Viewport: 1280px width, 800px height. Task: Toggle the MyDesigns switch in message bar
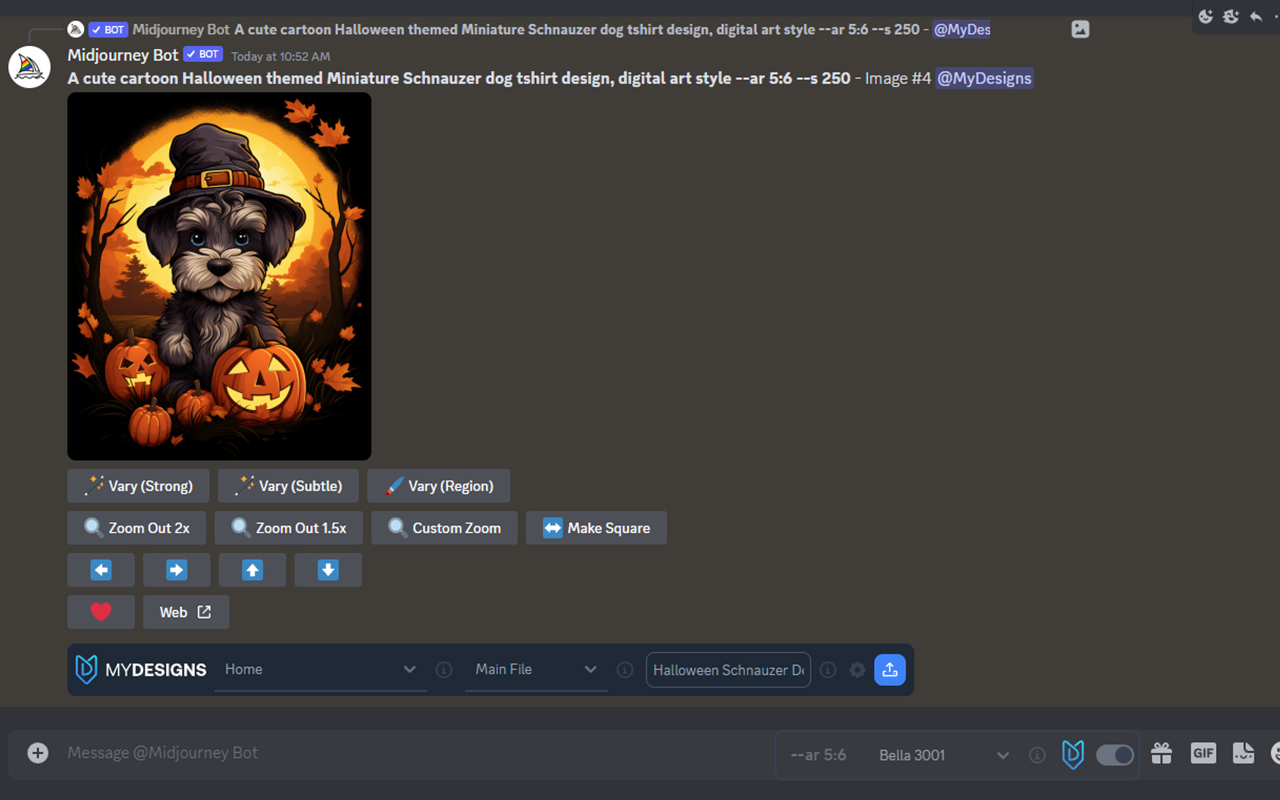(1115, 755)
